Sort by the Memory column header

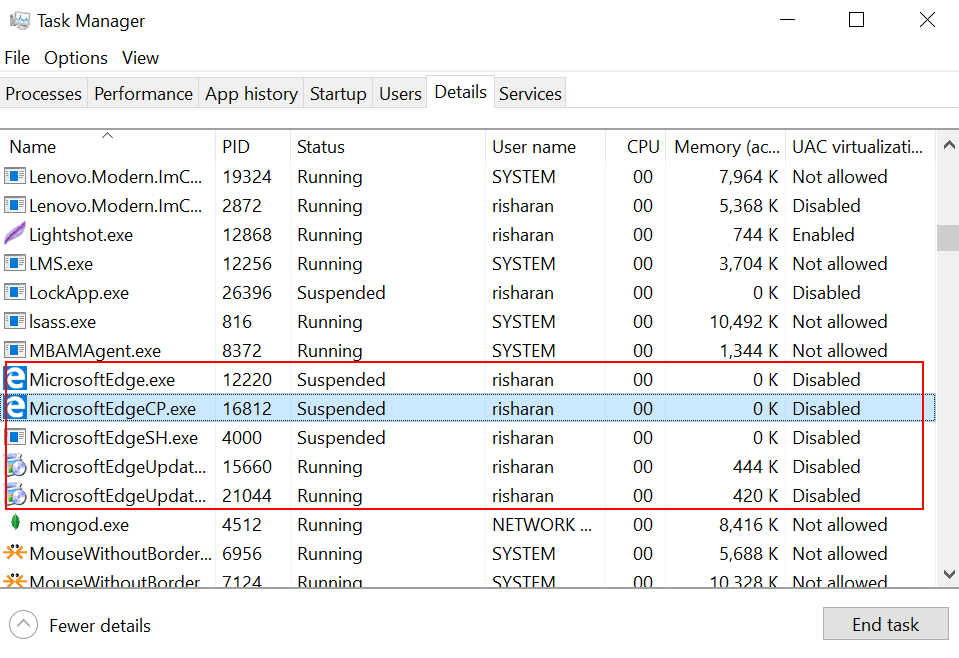coord(725,147)
